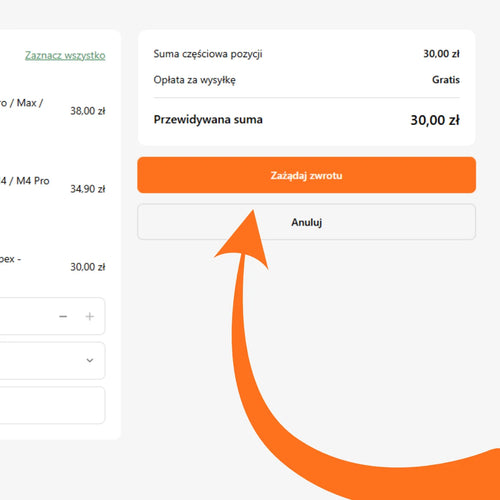
Task: Click the orange Zażądaj zwrotu button
Action: pyautogui.click(x=306, y=175)
